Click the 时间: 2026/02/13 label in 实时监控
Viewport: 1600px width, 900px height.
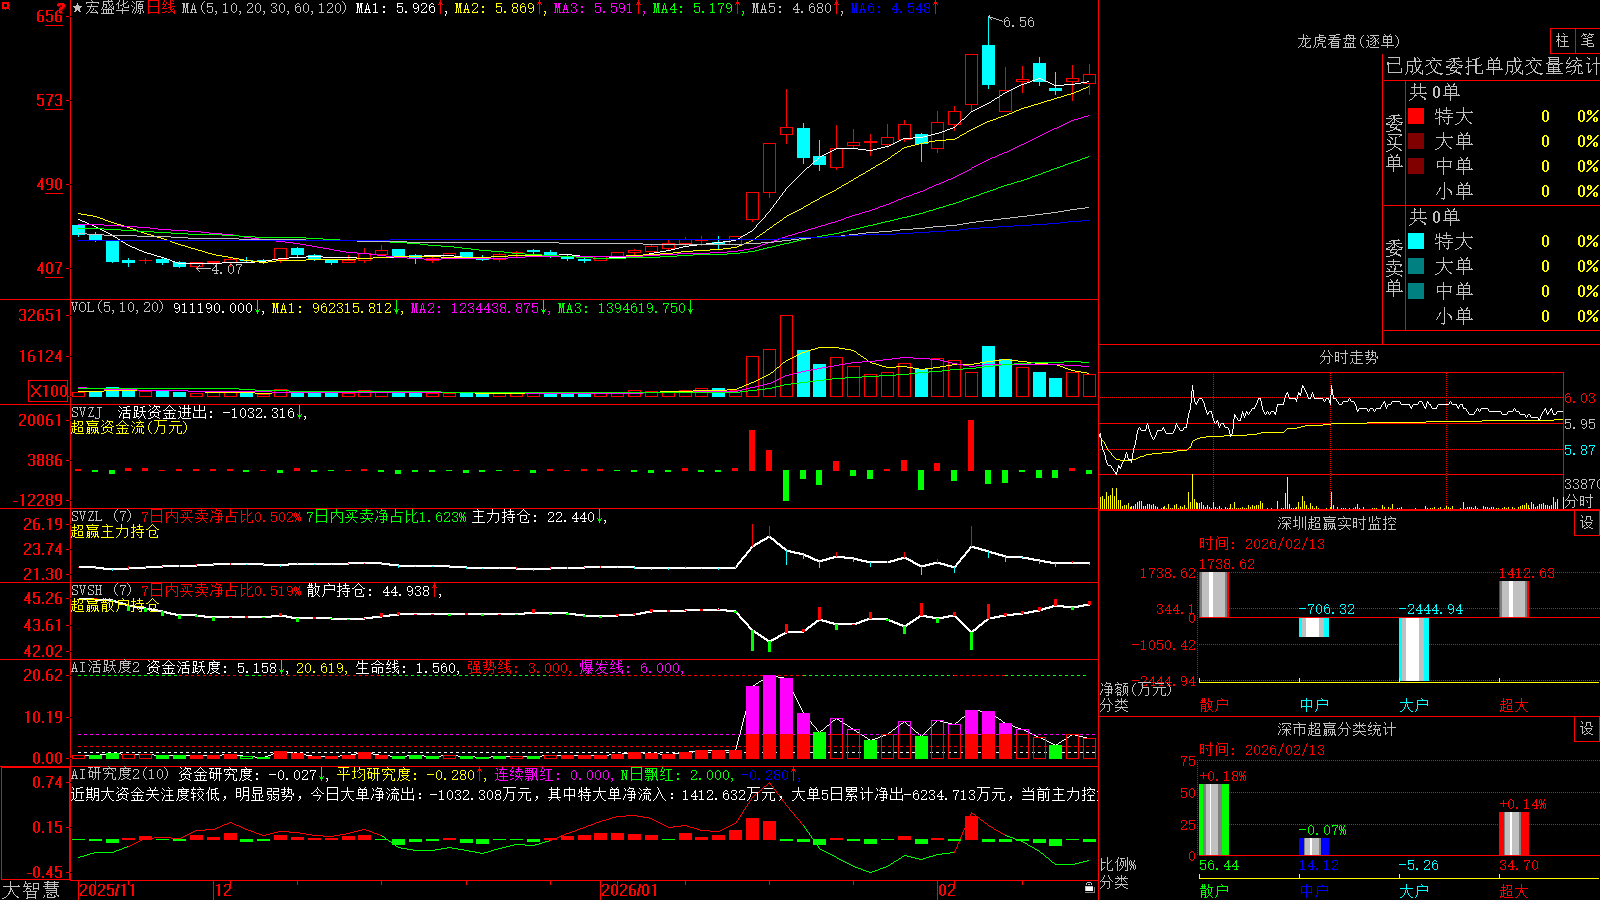(x=1262, y=544)
